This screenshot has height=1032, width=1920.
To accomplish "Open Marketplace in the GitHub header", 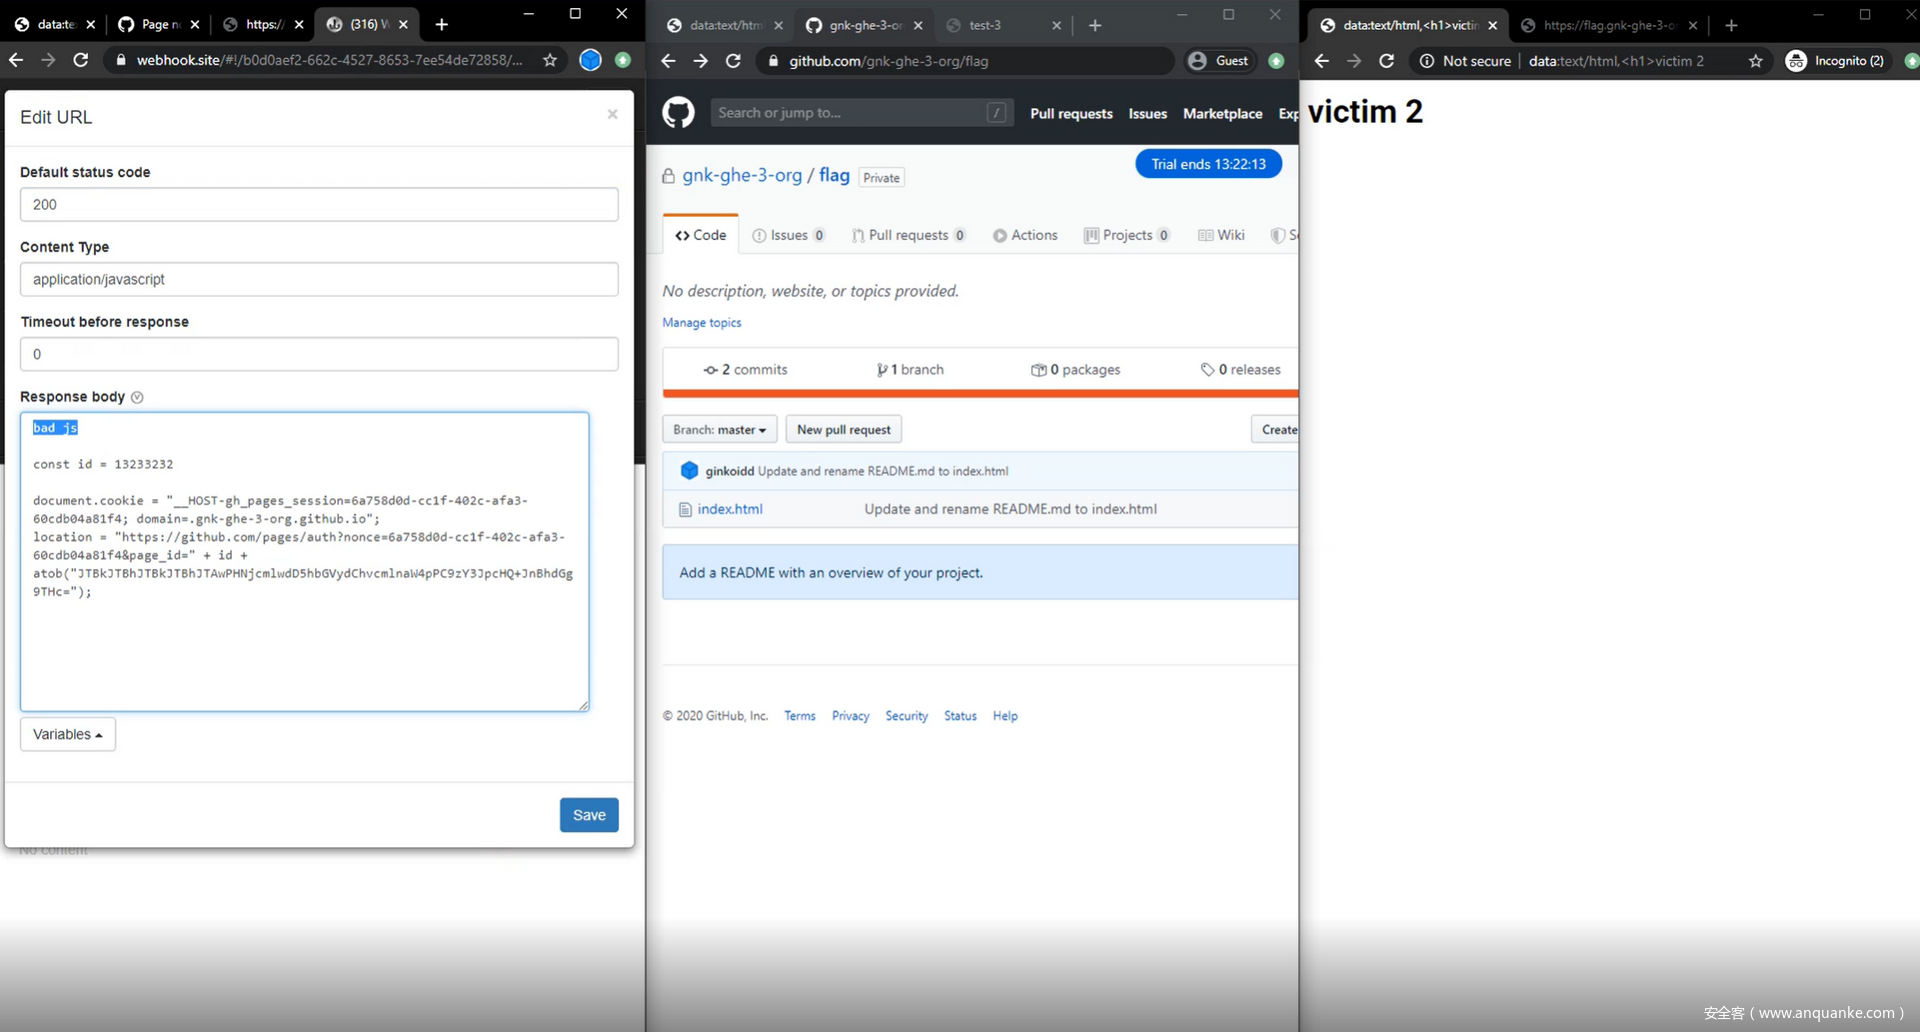I will coord(1222,114).
